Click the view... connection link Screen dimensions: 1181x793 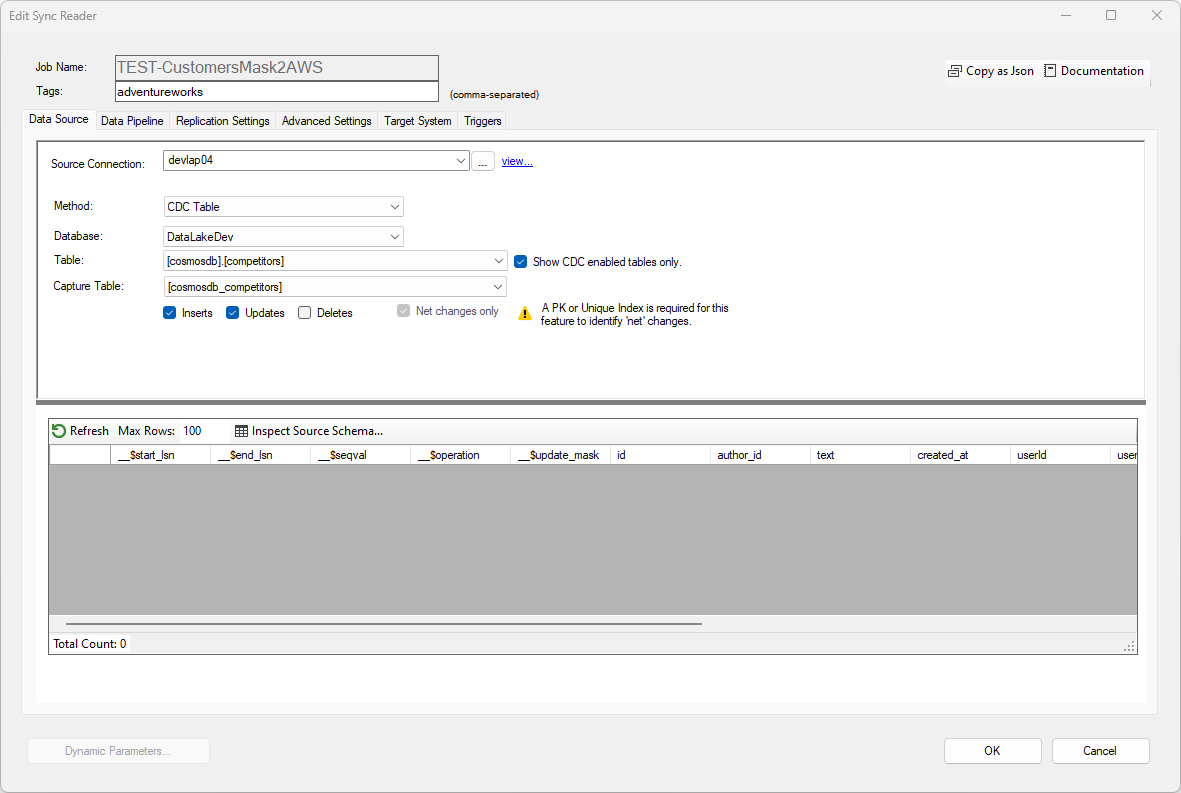(x=517, y=161)
